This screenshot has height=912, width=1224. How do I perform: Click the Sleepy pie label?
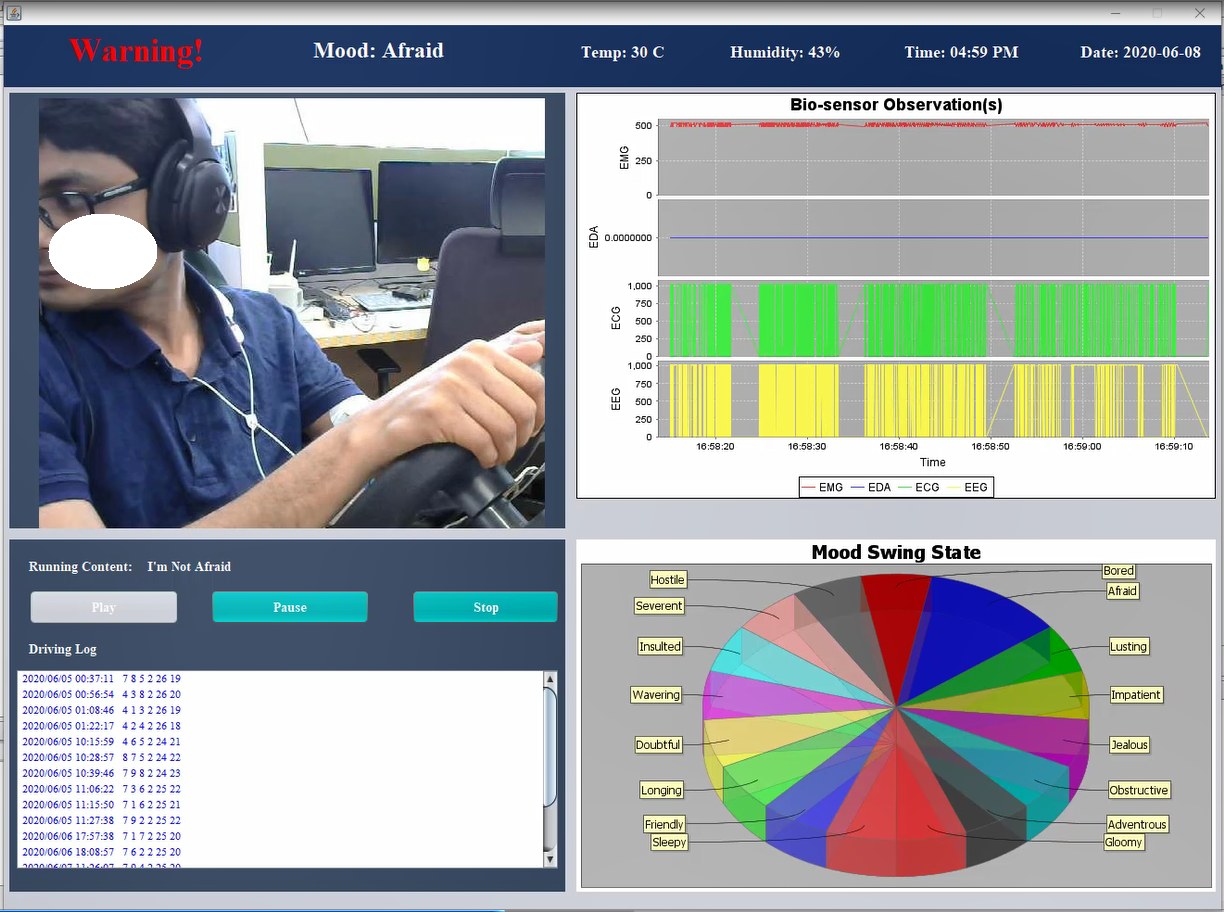669,842
